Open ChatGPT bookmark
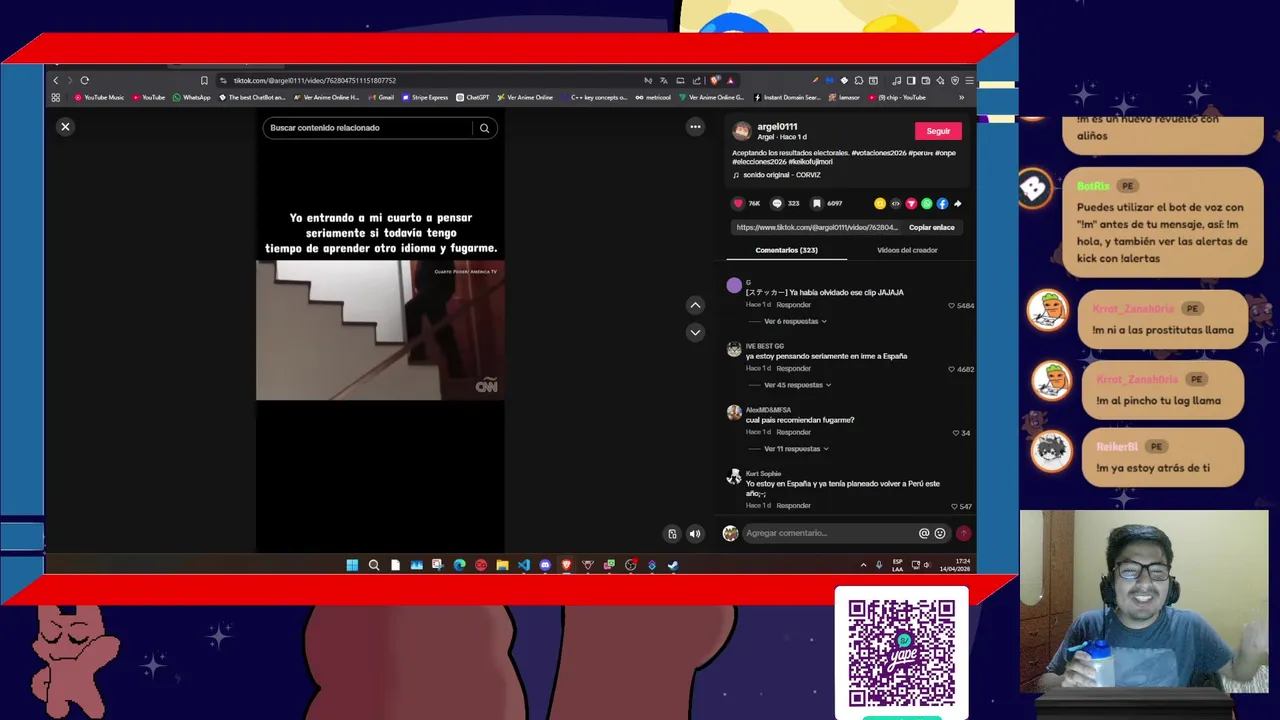This screenshot has height=720, width=1280. click(x=472, y=97)
